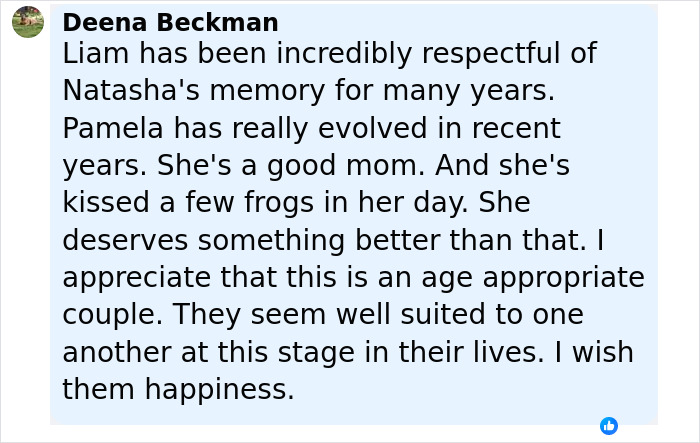This screenshot has height=443, width=700.
Task: Click the Deena Beckman author name
Action: click(x=171, y=22)
